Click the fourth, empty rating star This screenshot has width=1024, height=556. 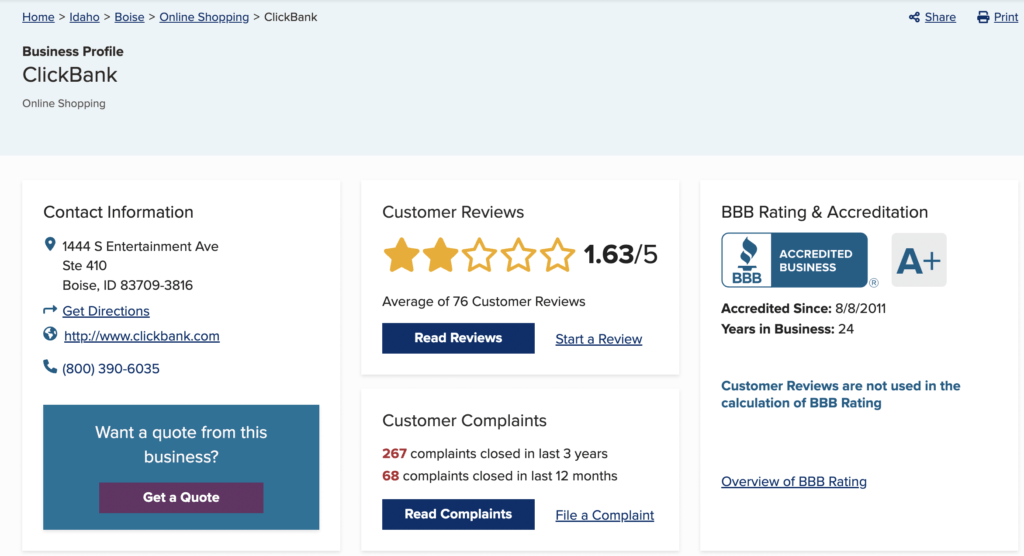pyautogui.click(x=519, y=255)
